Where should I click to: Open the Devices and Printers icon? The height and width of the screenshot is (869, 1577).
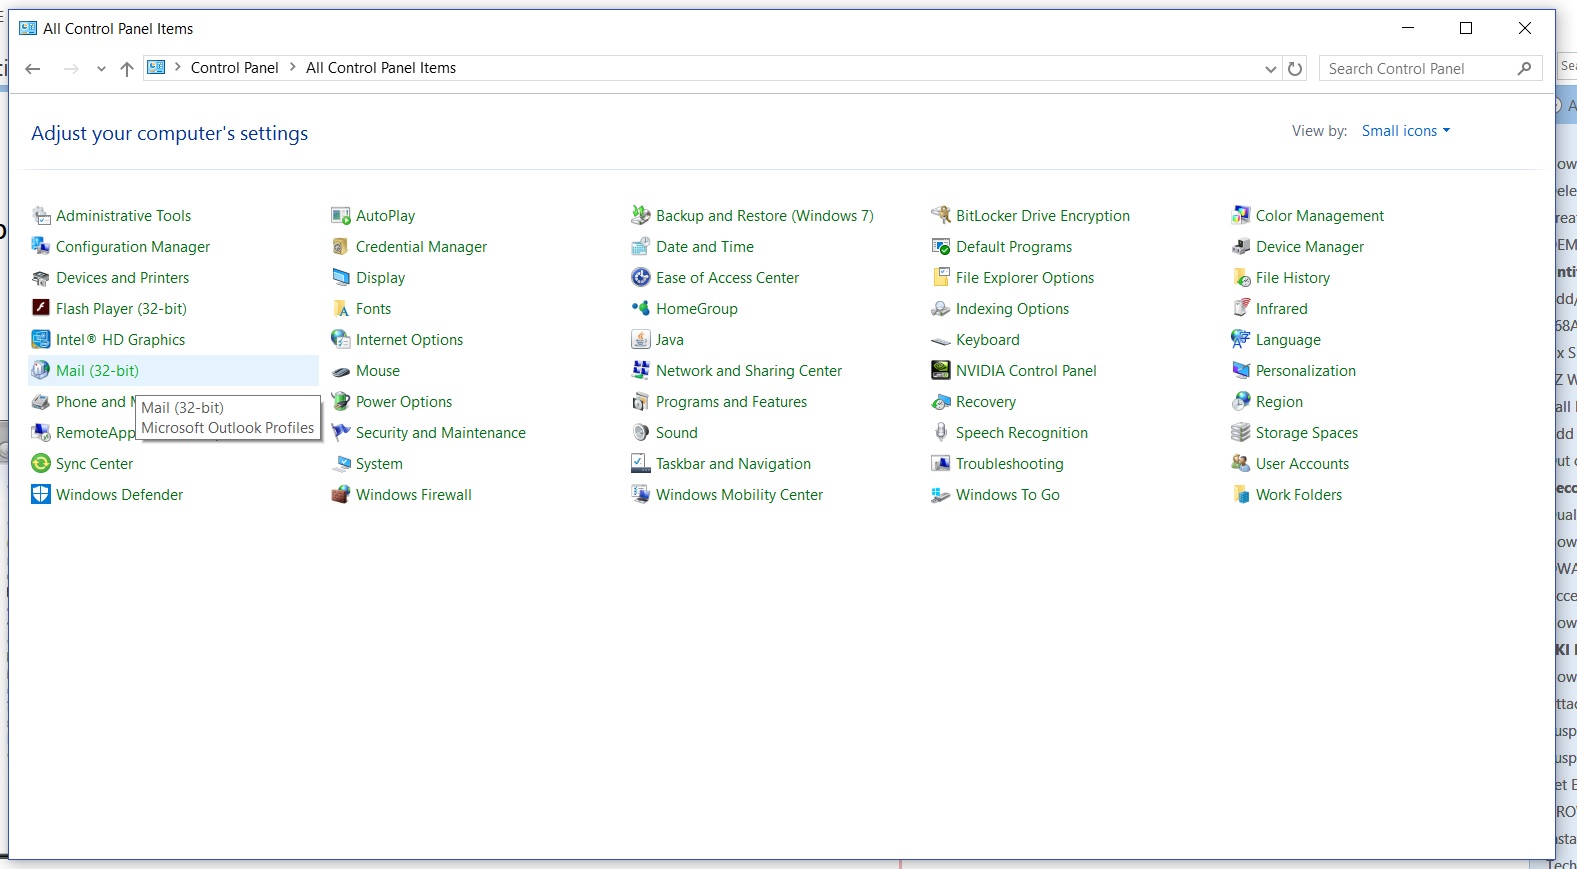click(x=41, y=278)
